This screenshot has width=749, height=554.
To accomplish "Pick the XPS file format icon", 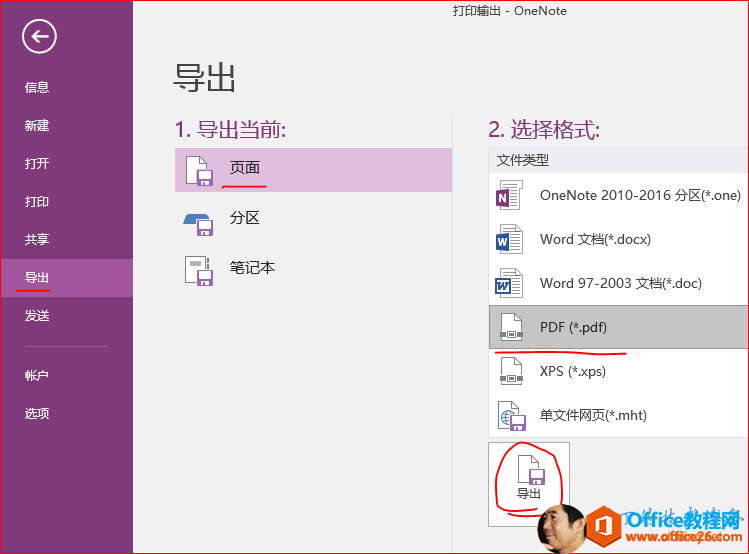I will pos(510,371).
